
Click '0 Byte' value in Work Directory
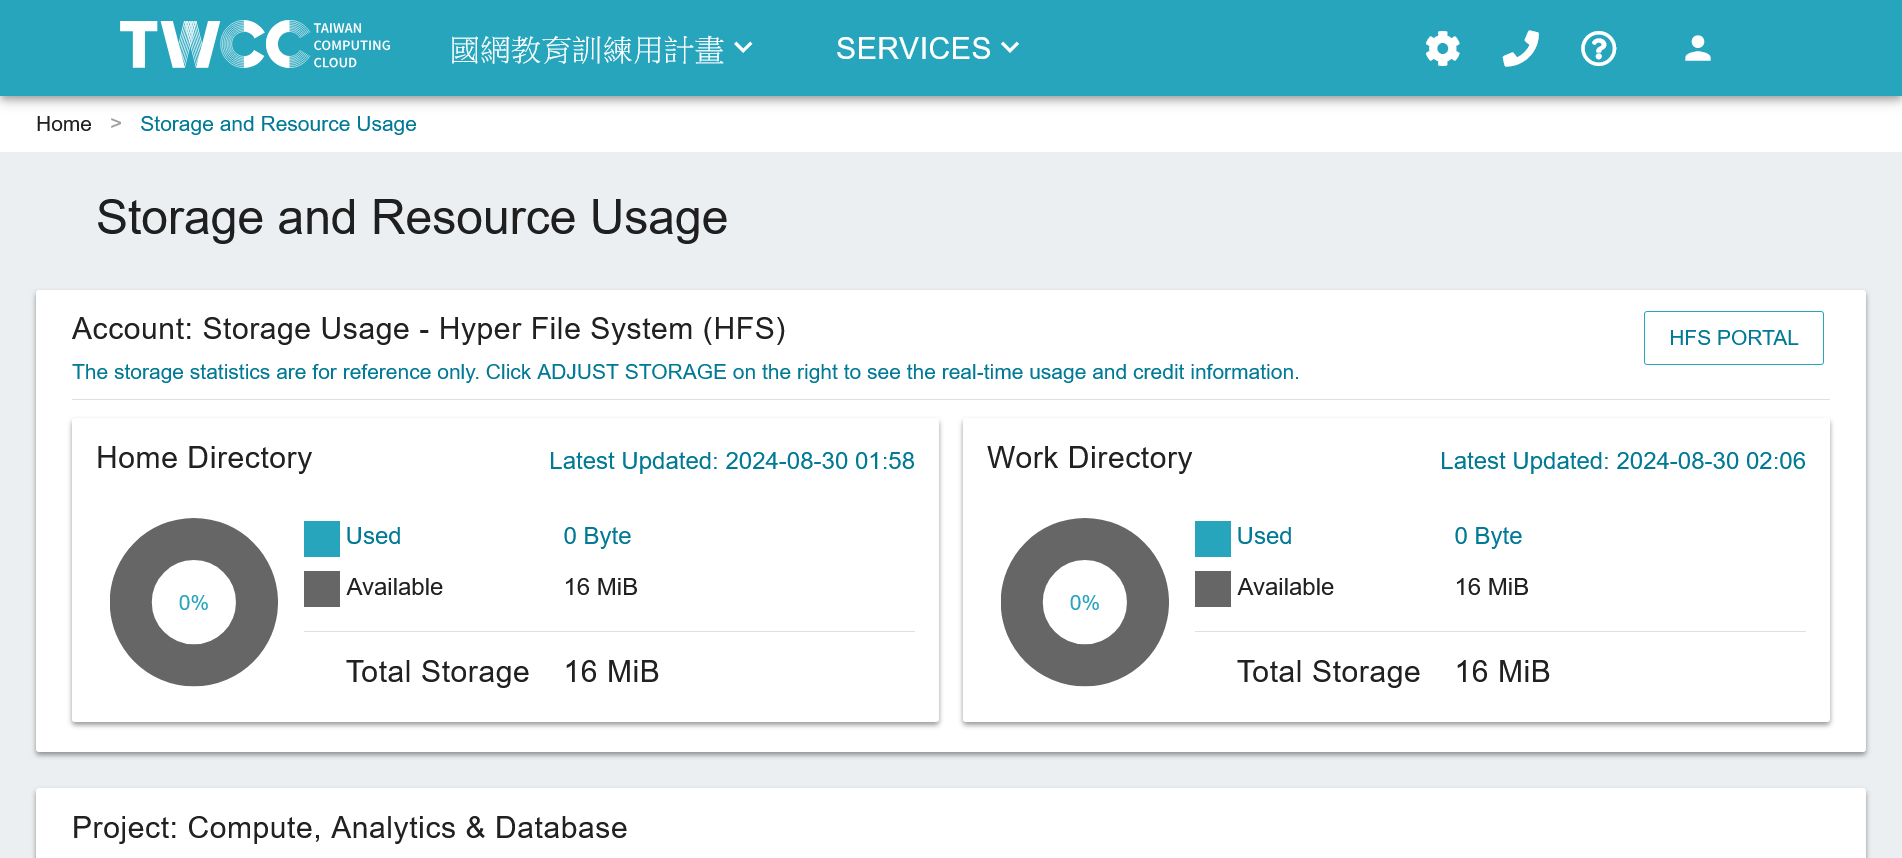(x=1488, y=536)
